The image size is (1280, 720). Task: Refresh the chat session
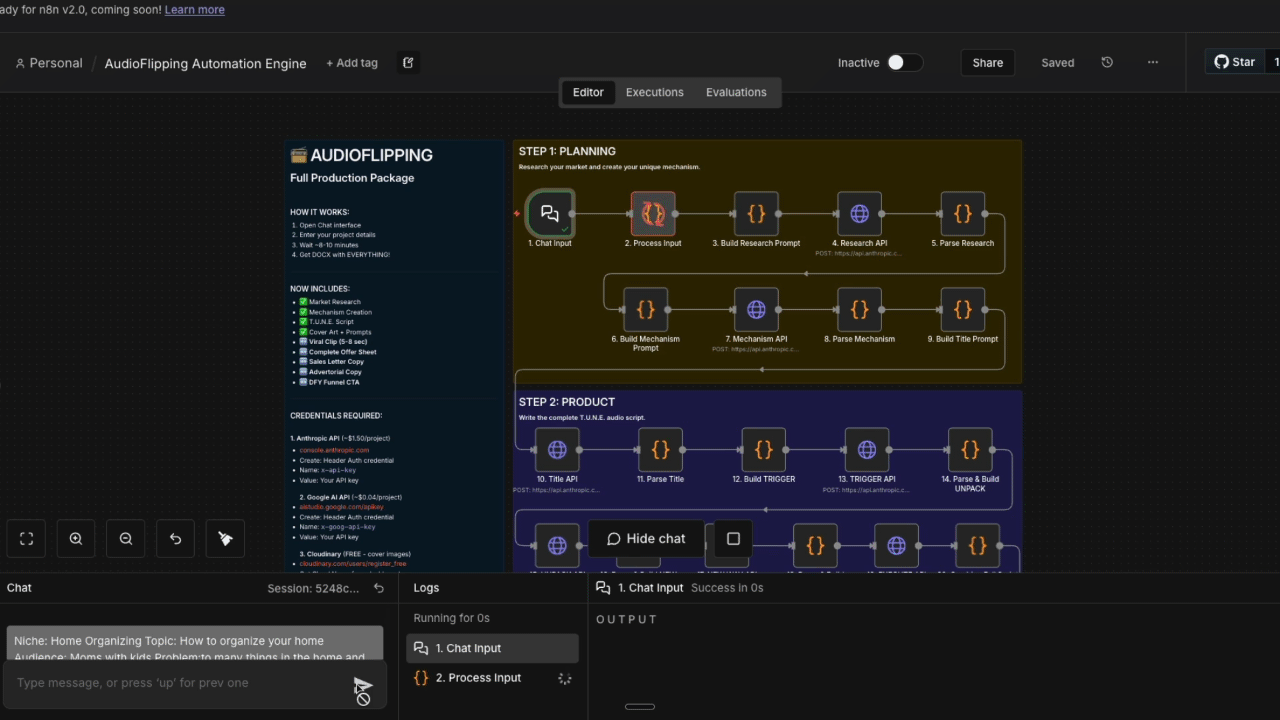click(379, 588)
